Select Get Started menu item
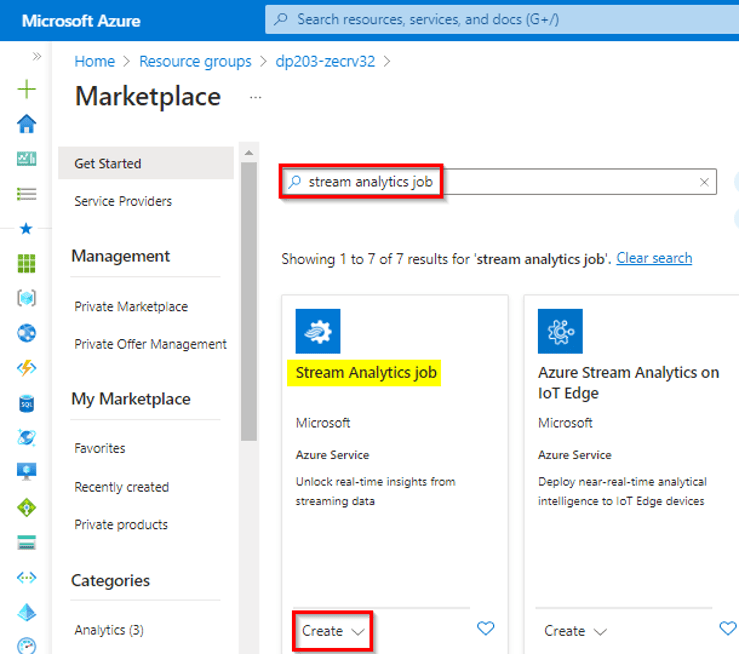The height and width of the screenshot is (654, 740). tap(146, 163)
